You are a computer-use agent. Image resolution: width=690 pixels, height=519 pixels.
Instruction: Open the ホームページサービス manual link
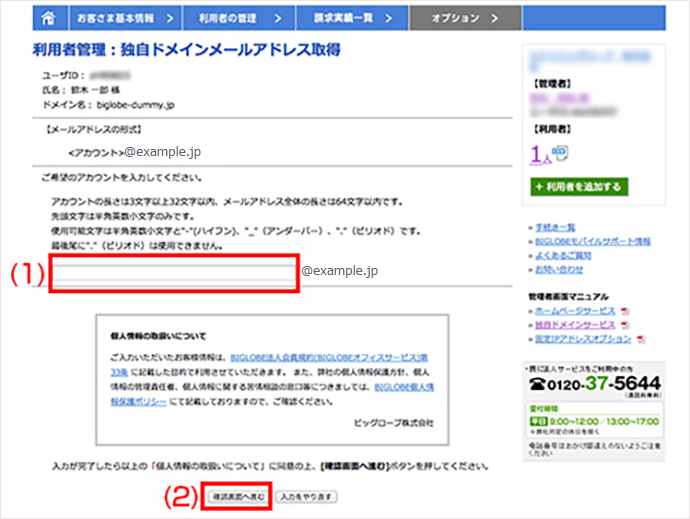[x=575, y=311]
